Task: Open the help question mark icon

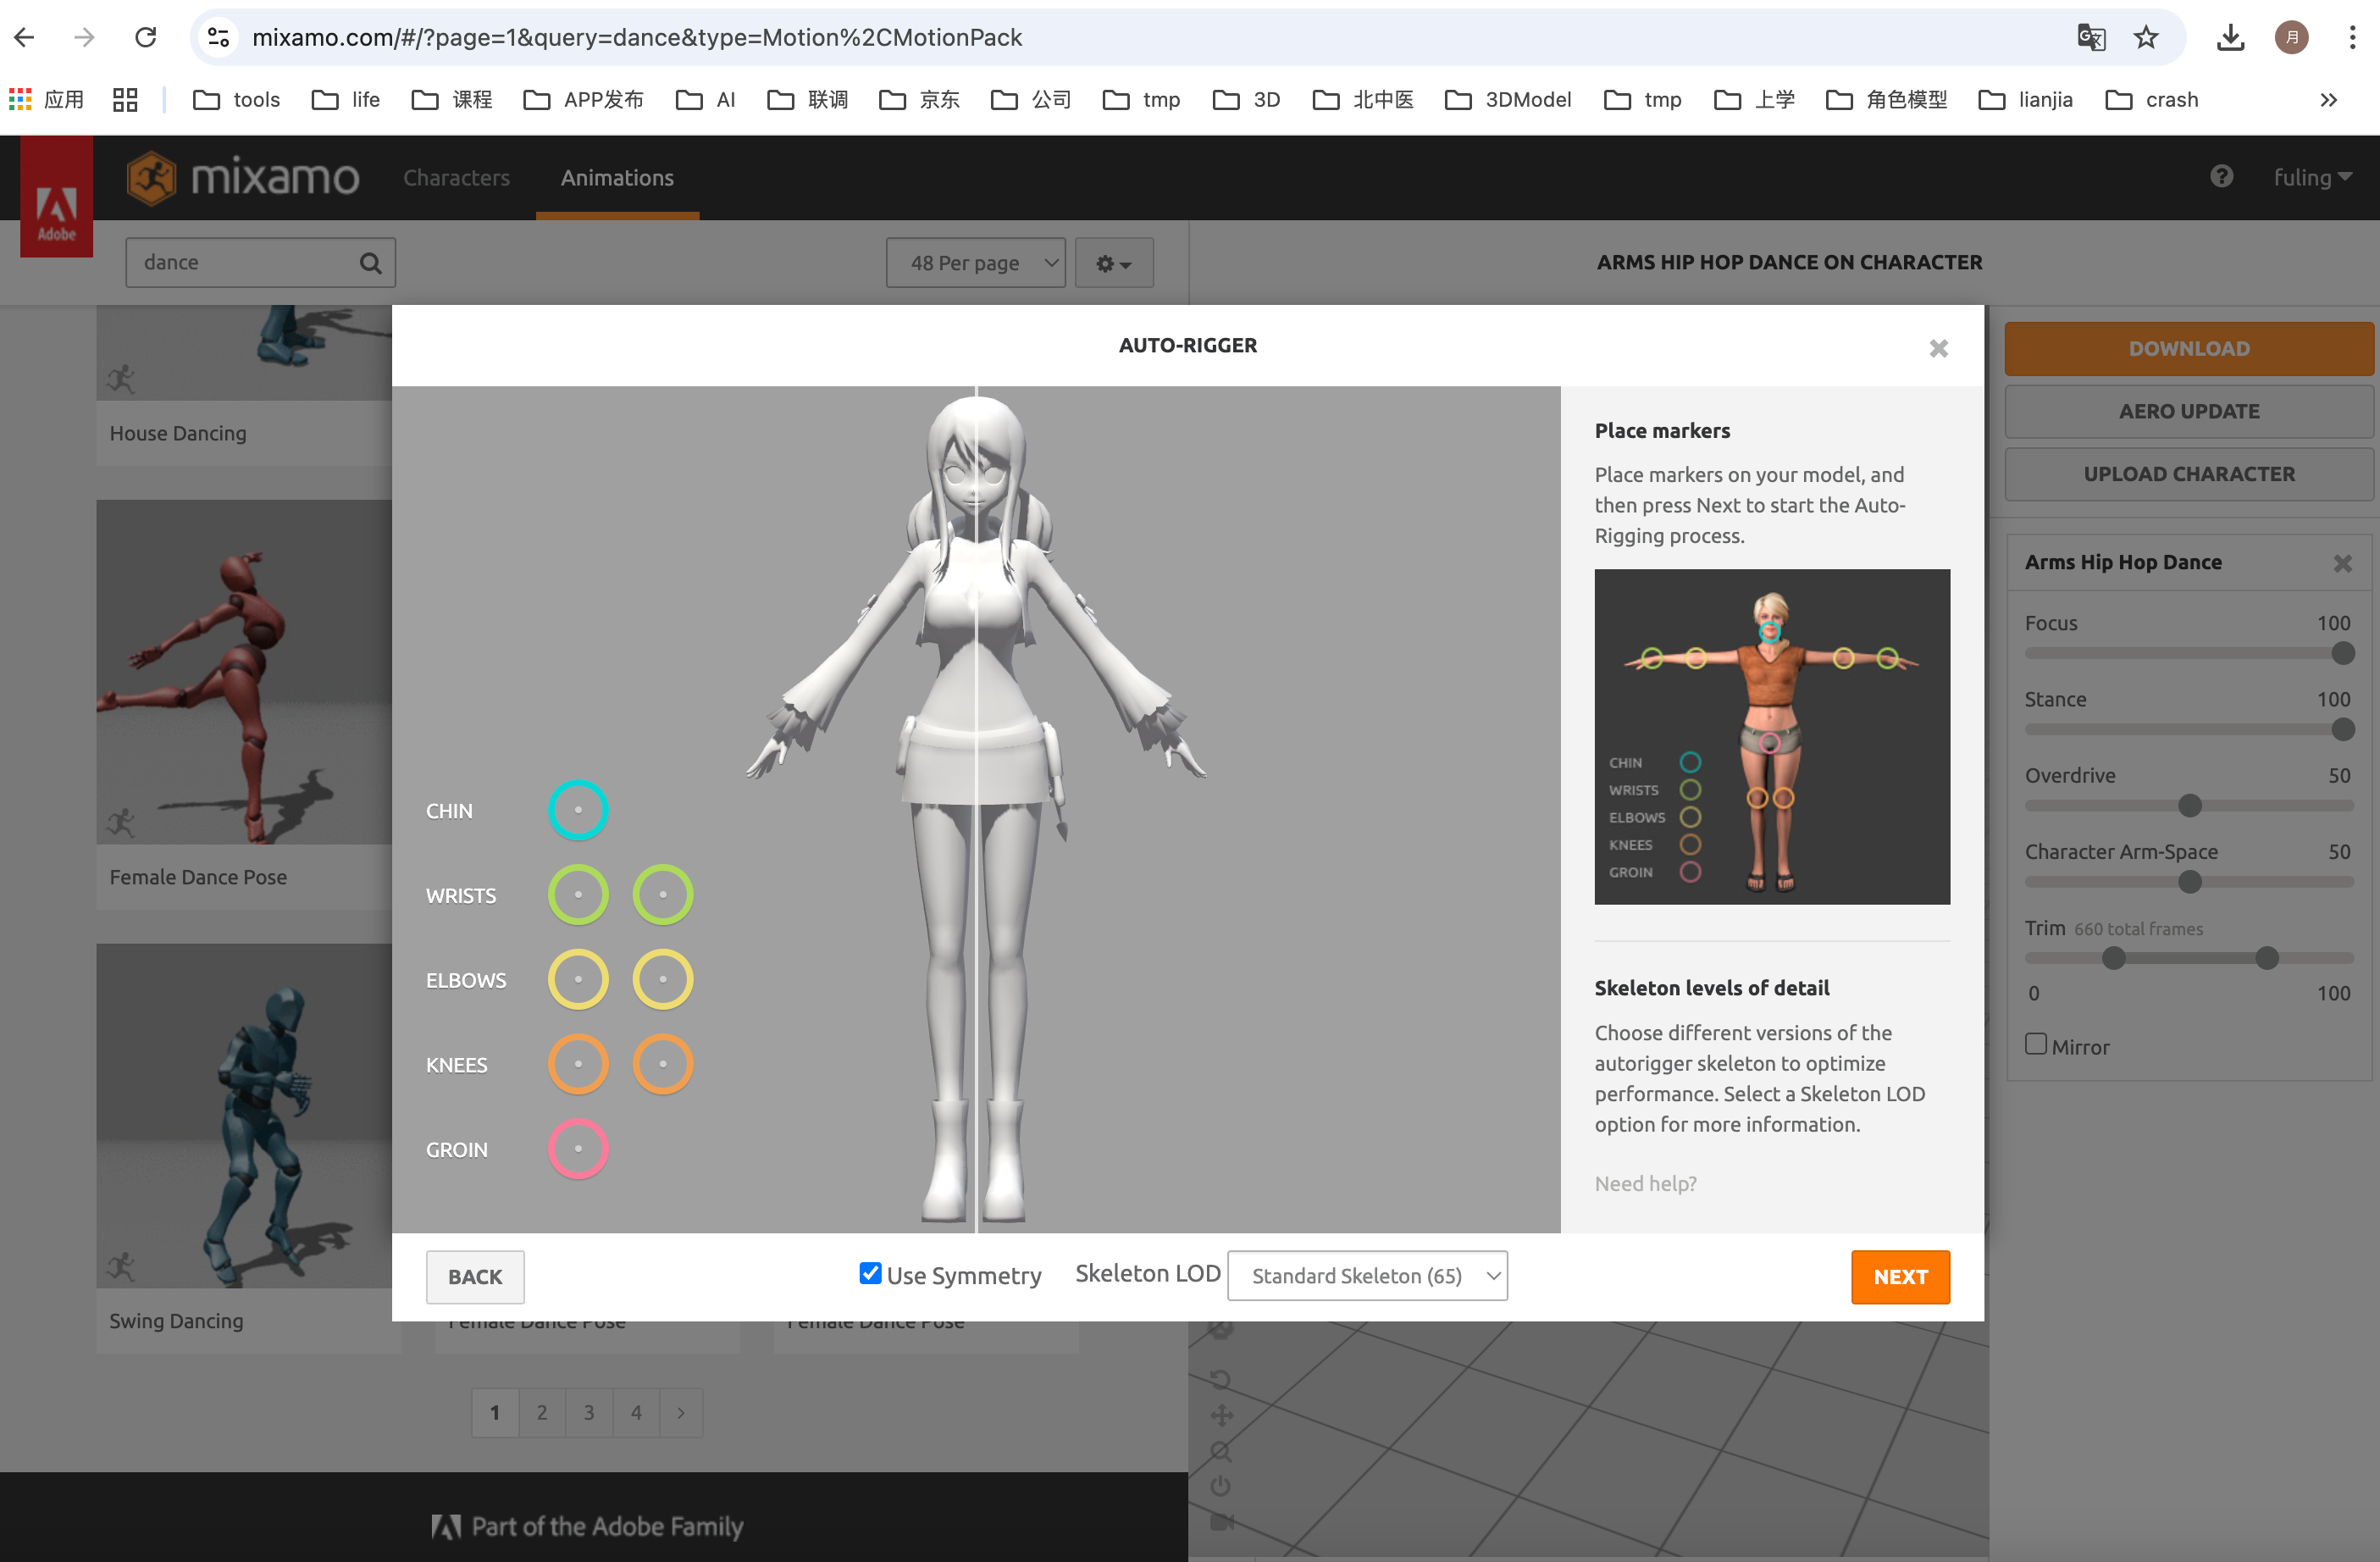Action: pyautogui.click(x=2221, y=177)
